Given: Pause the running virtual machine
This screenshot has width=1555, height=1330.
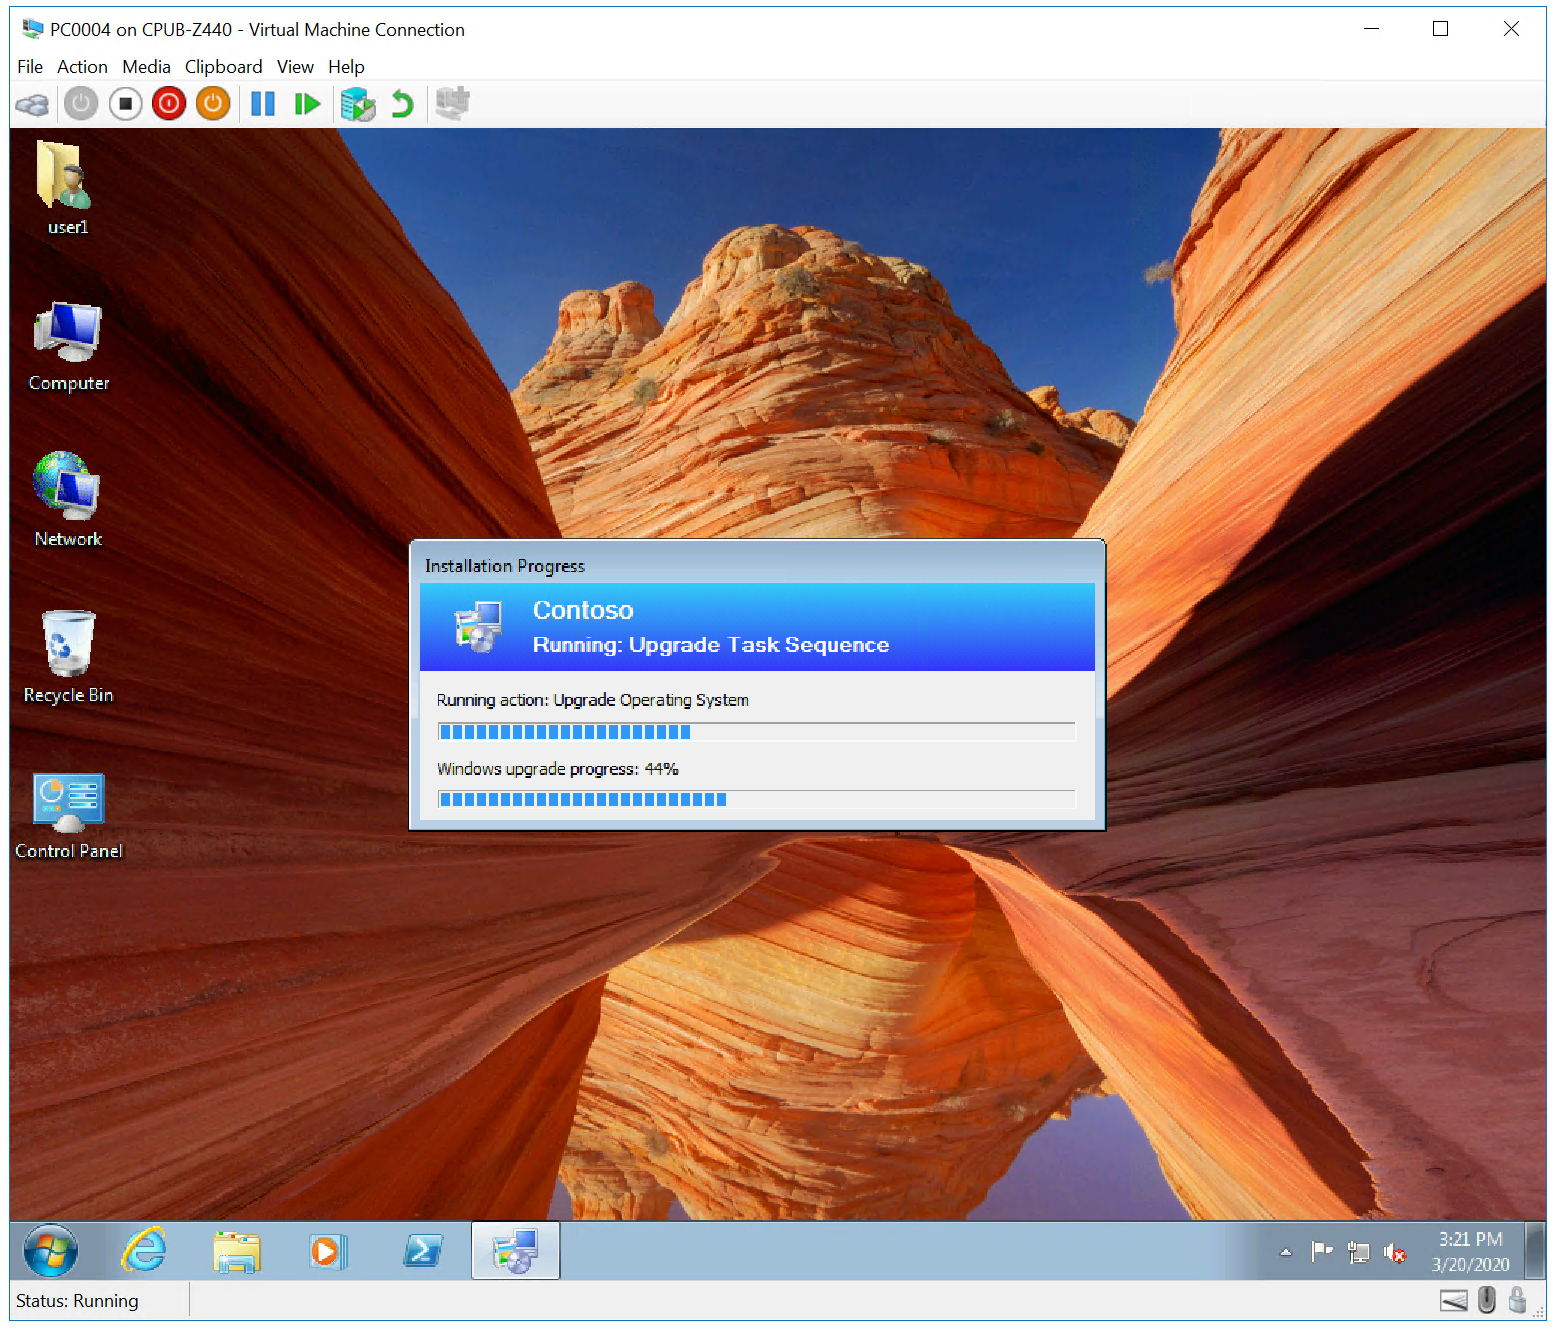Looking at the screenshot, I should pos(262,103).
